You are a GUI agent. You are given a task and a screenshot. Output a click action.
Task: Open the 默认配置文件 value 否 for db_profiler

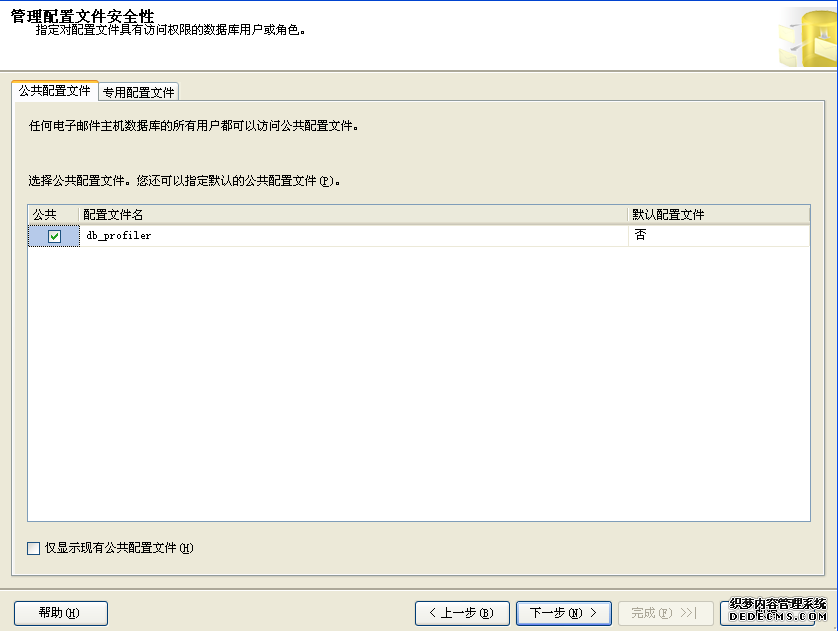tap(718, 236)
